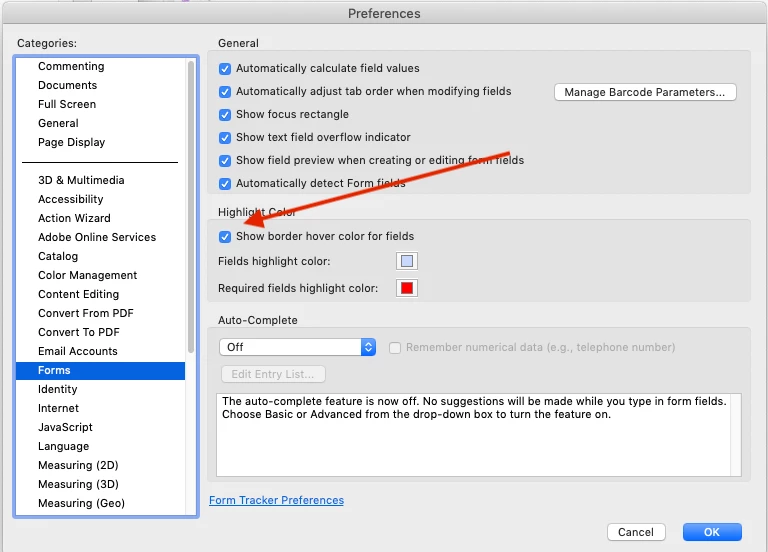Pick the Fields highlight color swatch
The width and height of the screenshot is (768, 552).
pyautogui.click(x=407, y=261)
